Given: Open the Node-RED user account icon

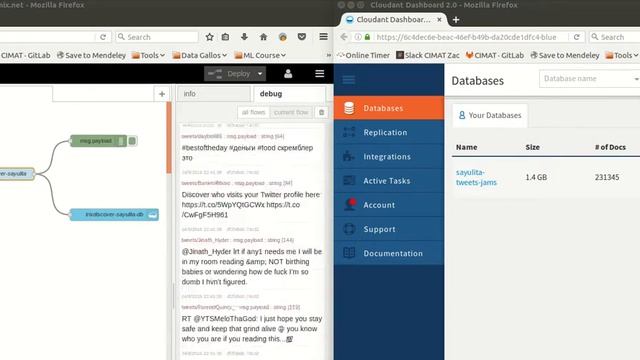Looking at the screenshot, I should pos(288,73).
